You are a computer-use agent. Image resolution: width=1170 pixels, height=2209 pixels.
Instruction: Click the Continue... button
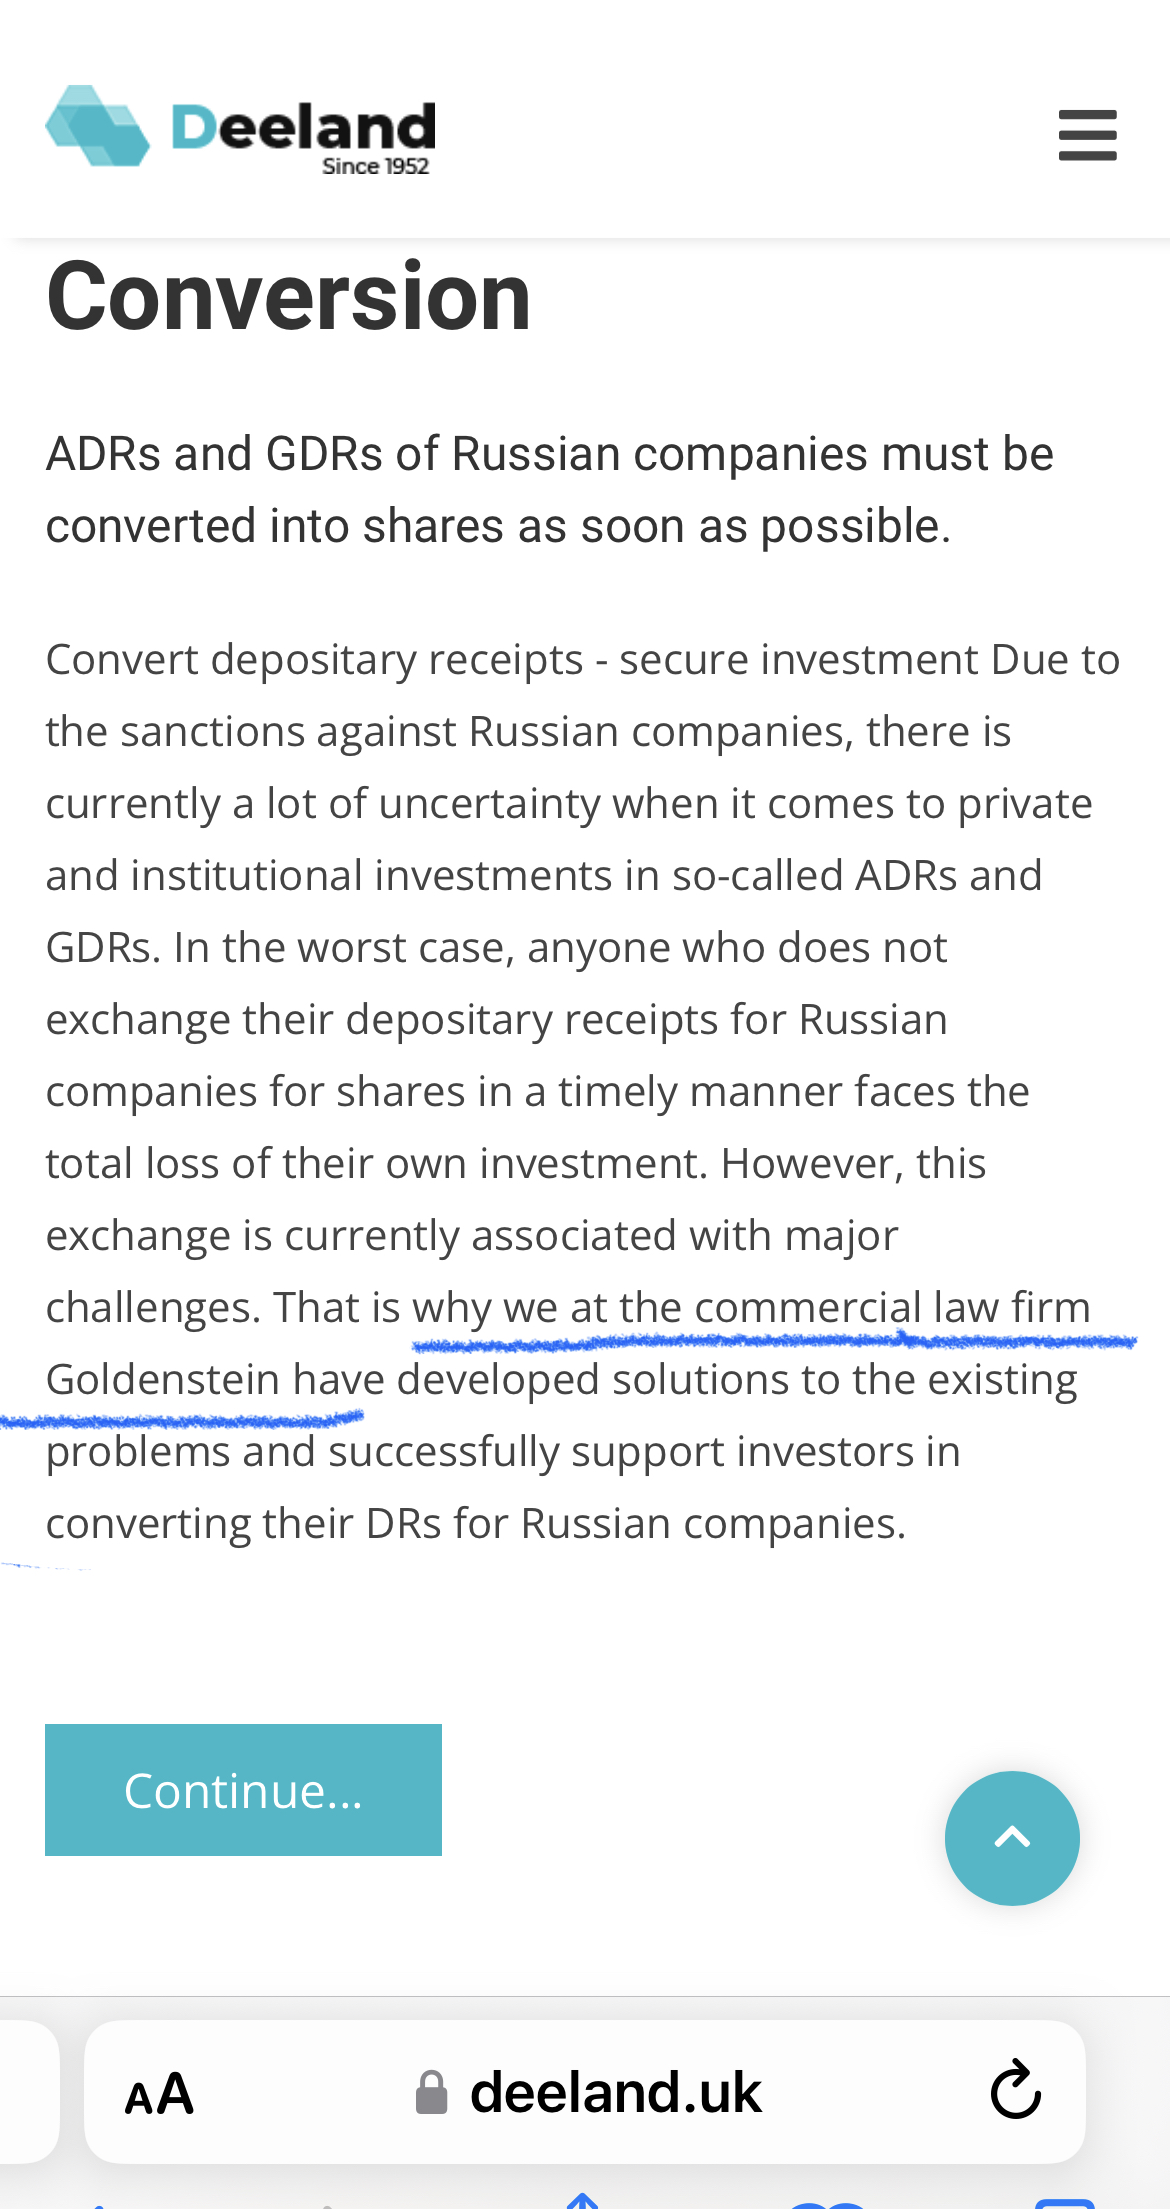tap(243, 1790)
